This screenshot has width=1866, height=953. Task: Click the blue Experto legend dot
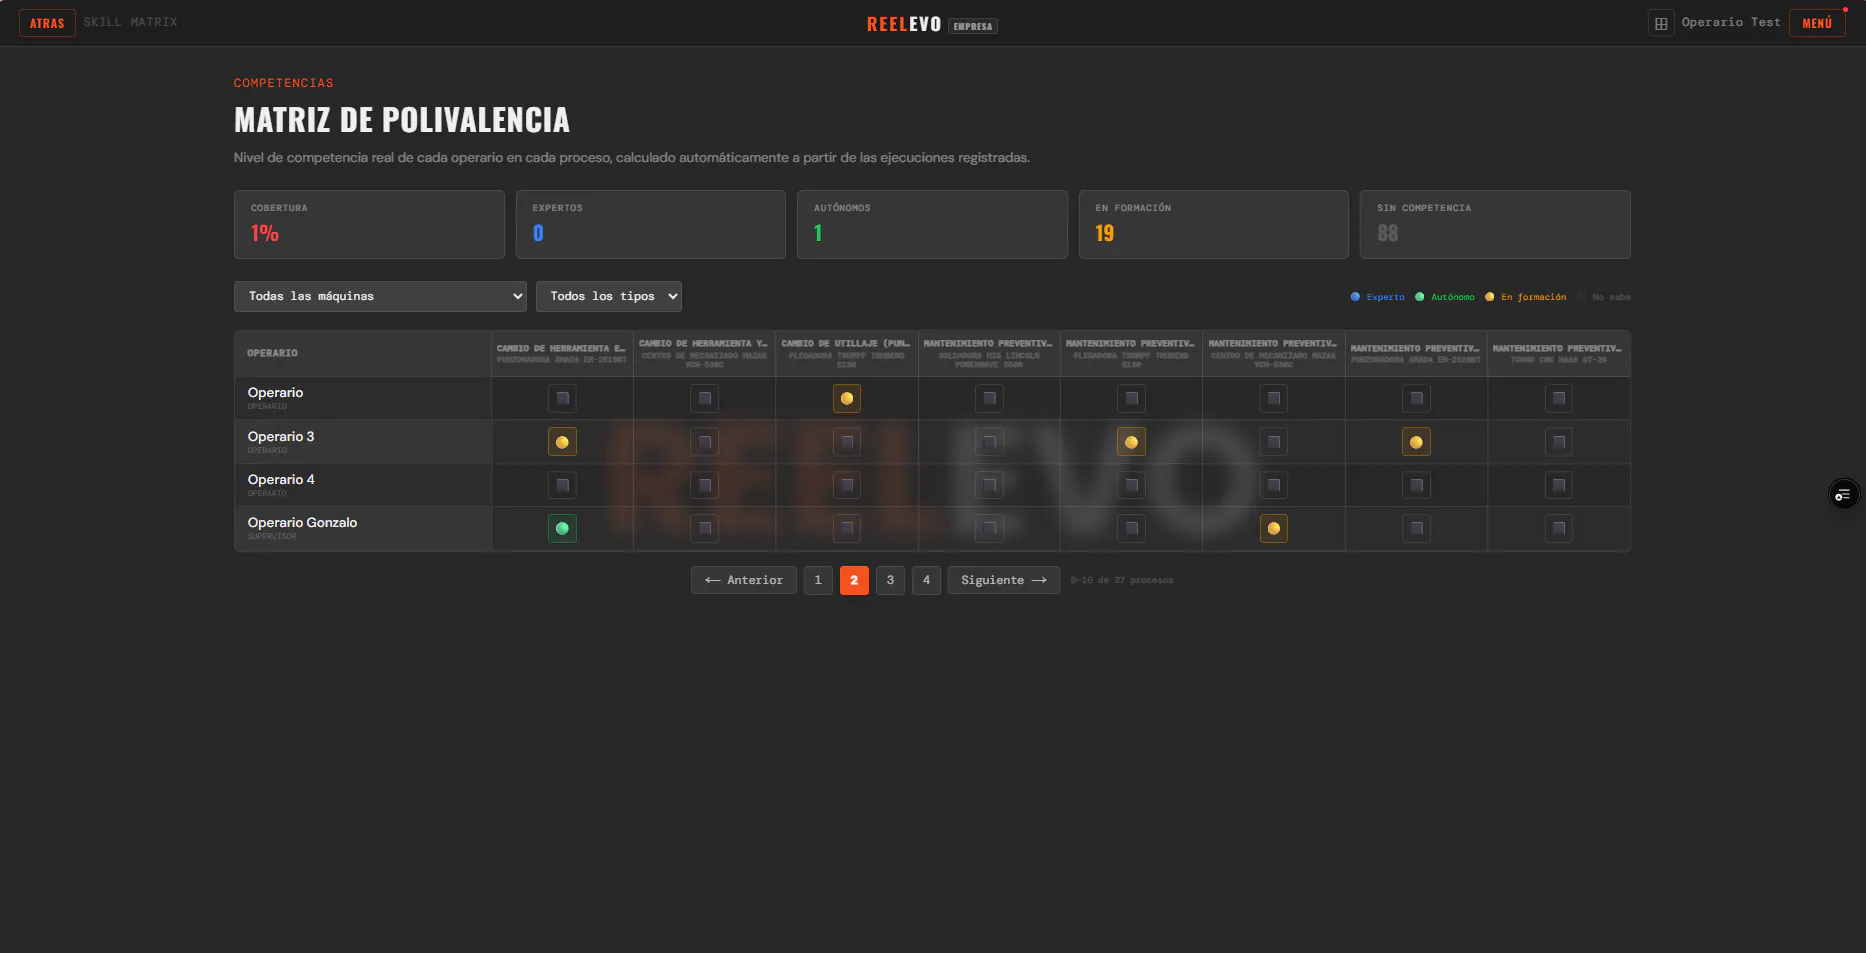(x=1355, y=297)
